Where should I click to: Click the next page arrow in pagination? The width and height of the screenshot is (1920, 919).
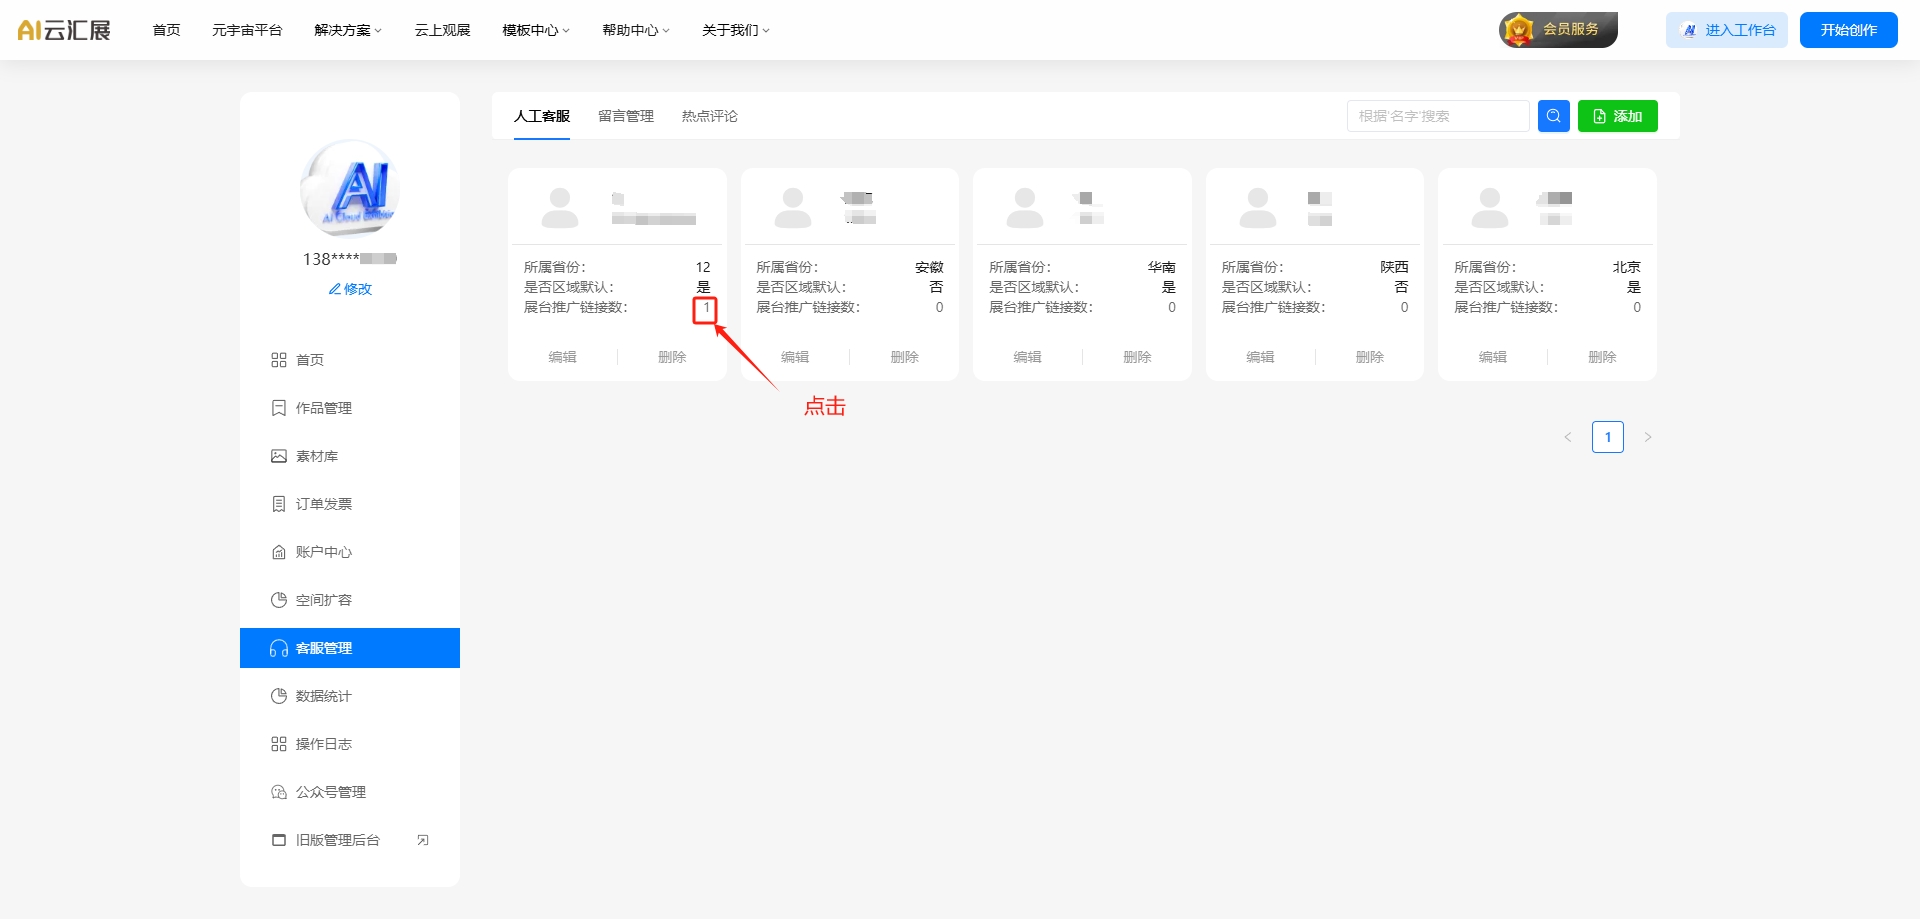tap(1648, 437)
